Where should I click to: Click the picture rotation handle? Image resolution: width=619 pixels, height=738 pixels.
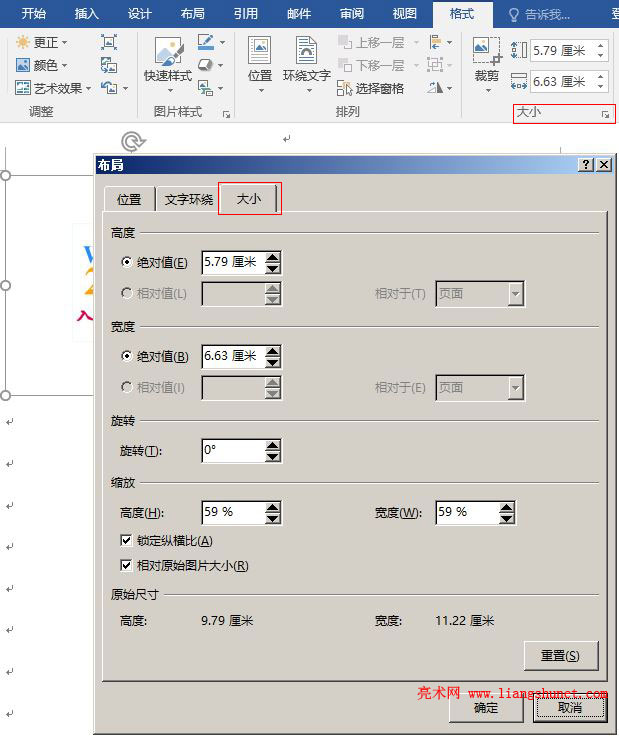(133, 142)
